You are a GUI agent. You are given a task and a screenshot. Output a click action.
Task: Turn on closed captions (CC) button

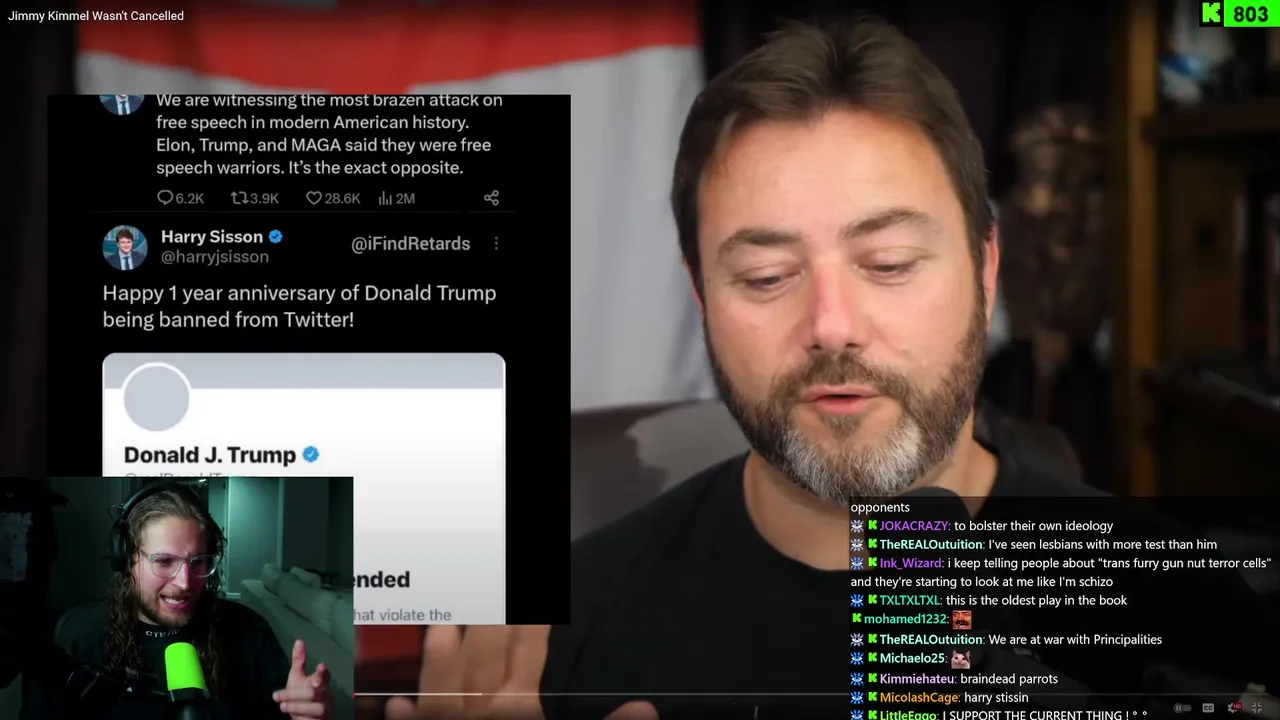[1208, 708]
